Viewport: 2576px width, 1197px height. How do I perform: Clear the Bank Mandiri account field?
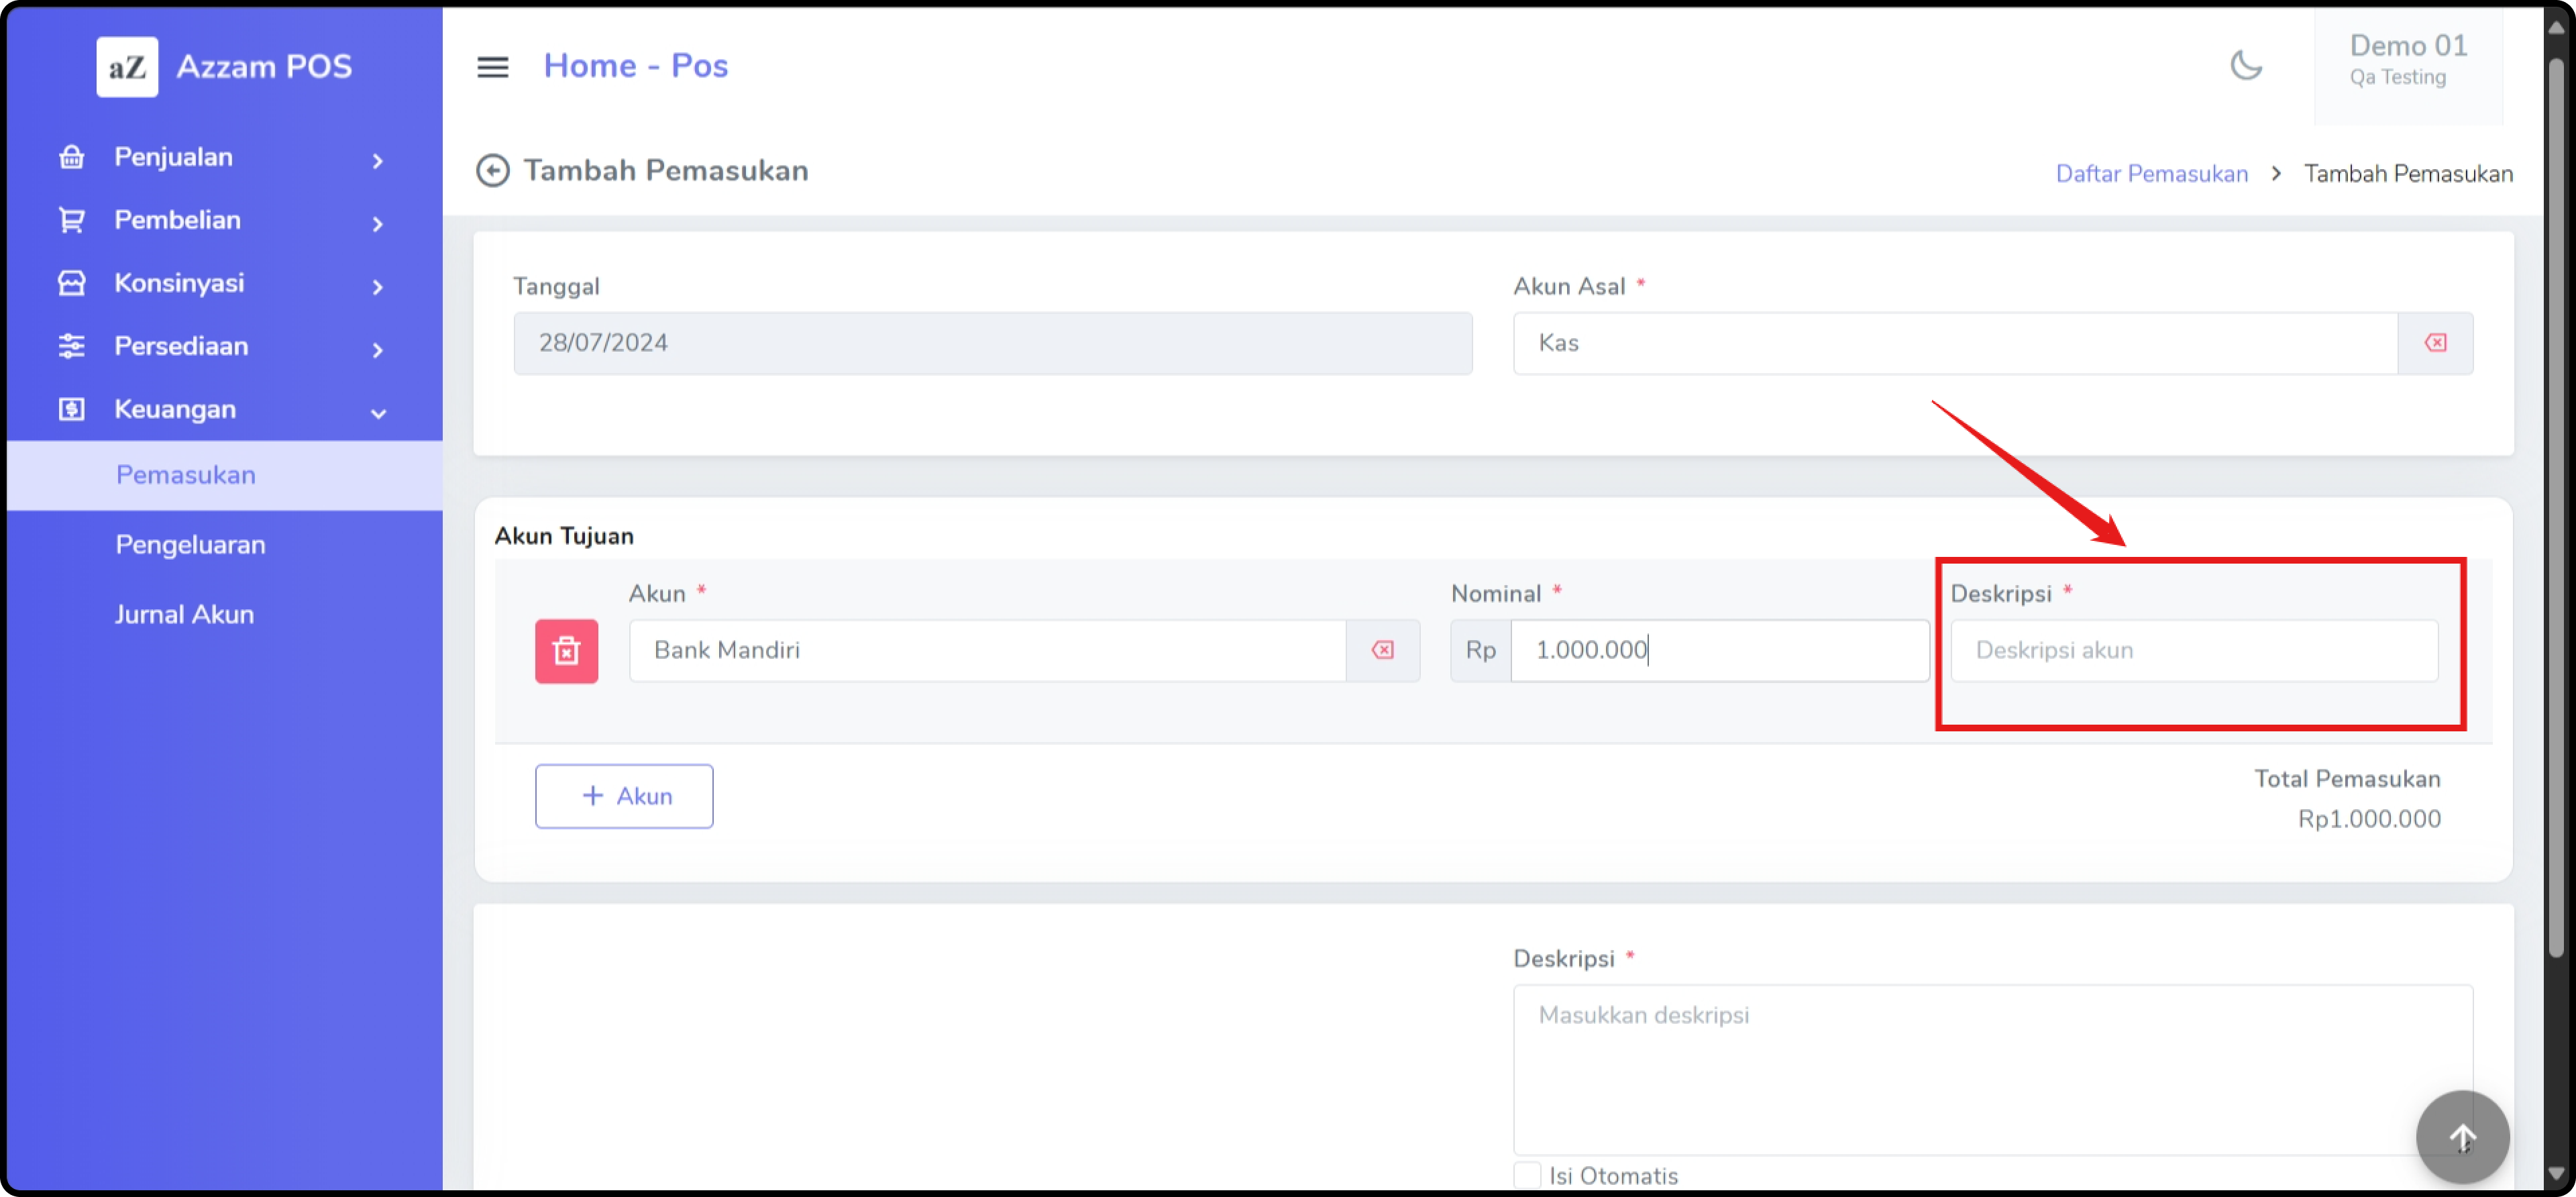pyautogui.click(x=1382, y=651)
